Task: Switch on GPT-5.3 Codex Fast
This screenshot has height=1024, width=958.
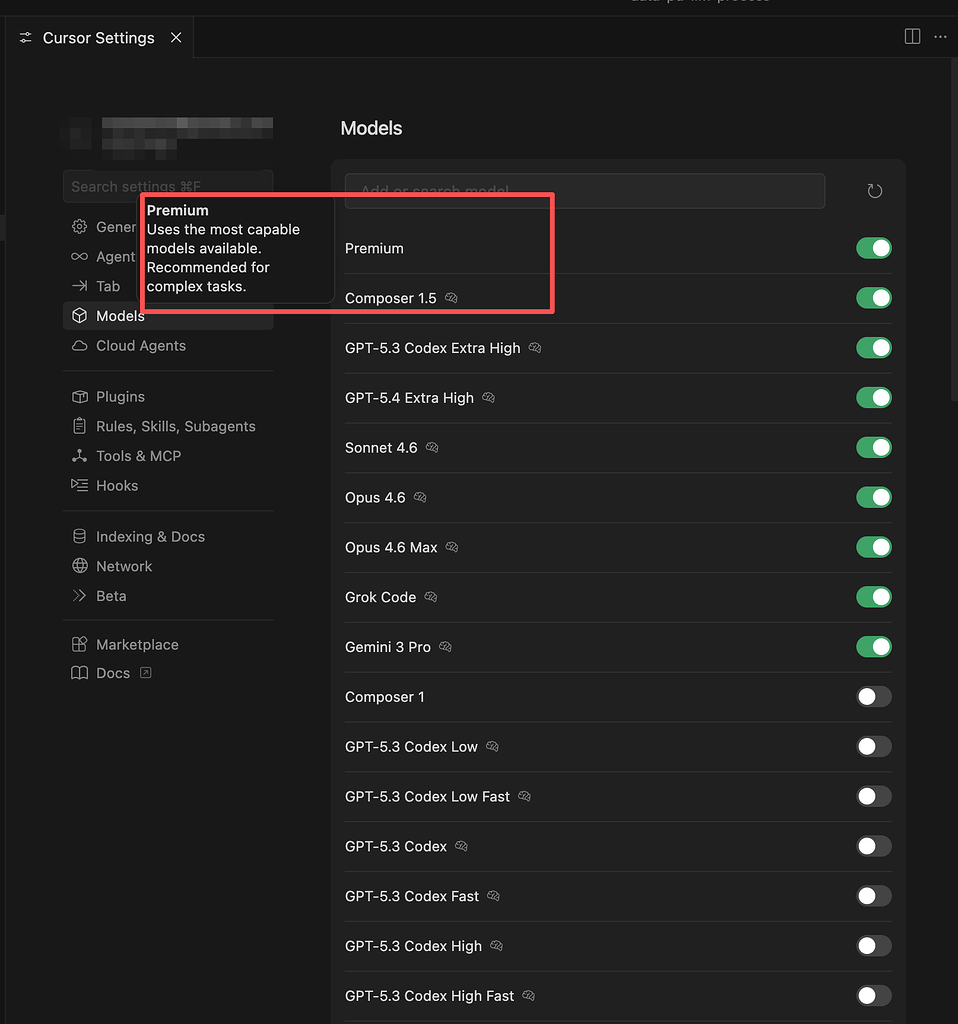Action: point(874,896)
